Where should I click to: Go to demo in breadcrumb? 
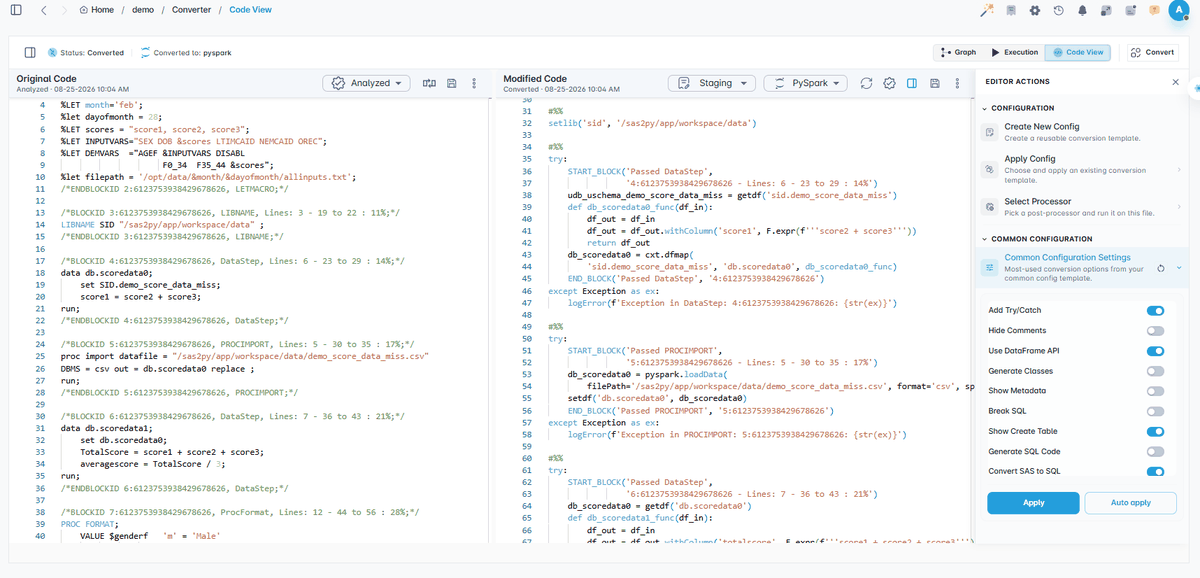point(142,10)
